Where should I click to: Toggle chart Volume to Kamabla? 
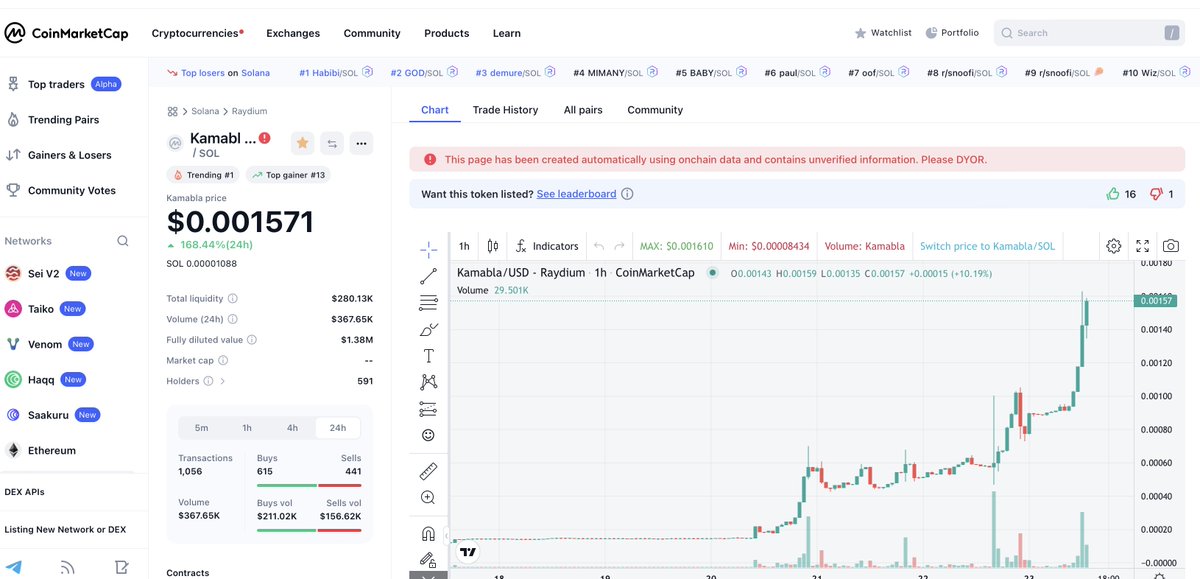click(x=864, y=246)
